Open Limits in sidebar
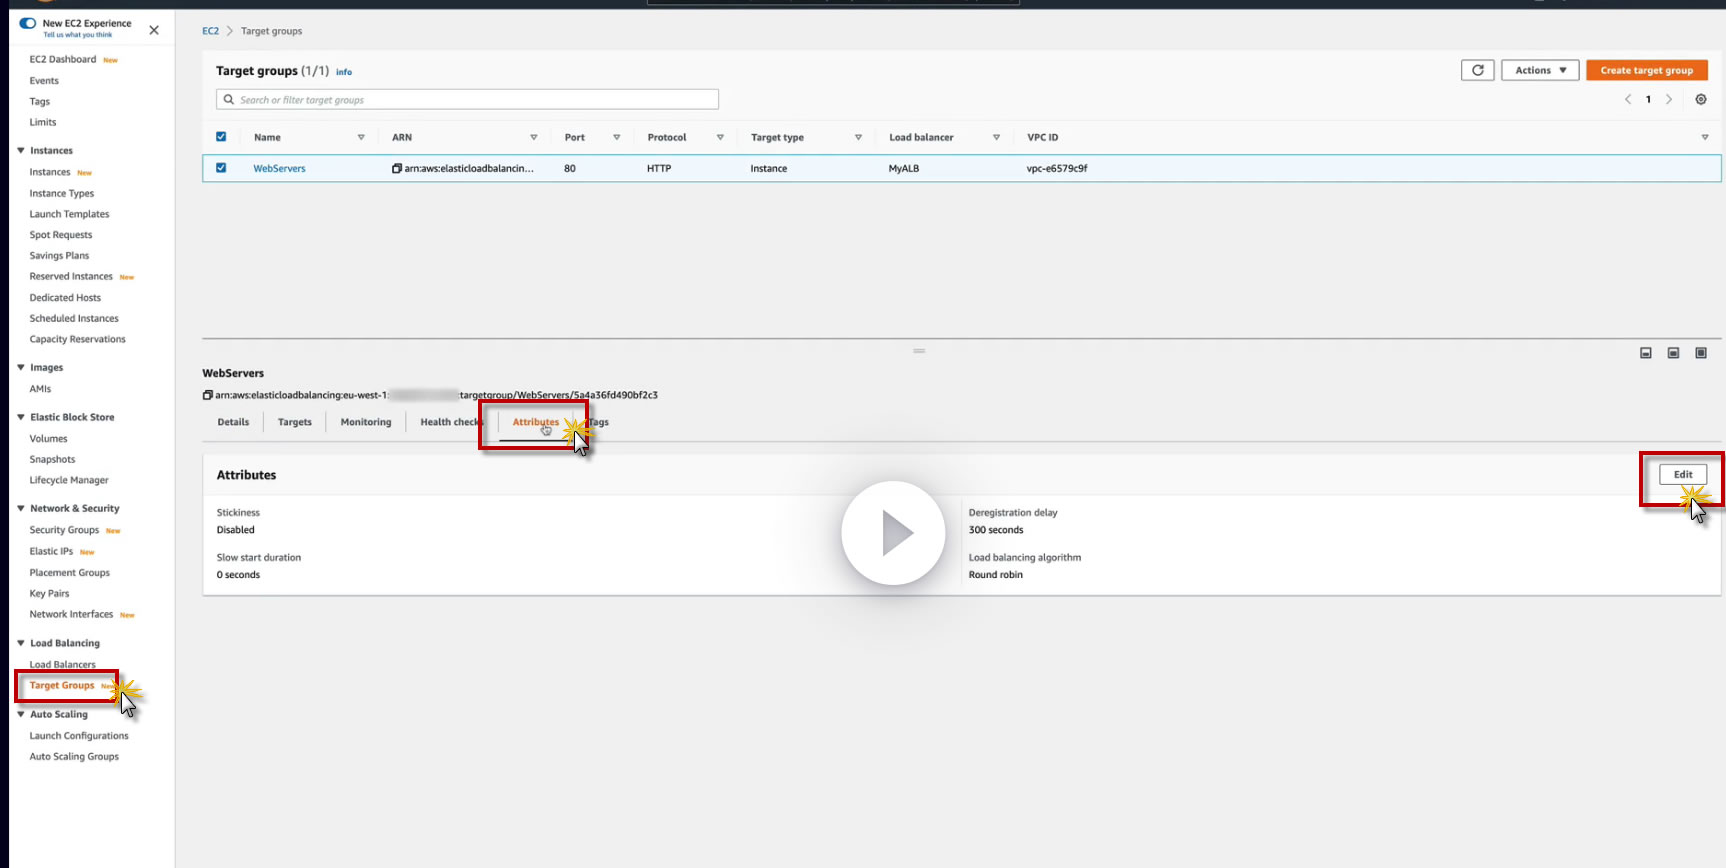The width and height of the screenshot is (1726, 868). coord(43,122)
